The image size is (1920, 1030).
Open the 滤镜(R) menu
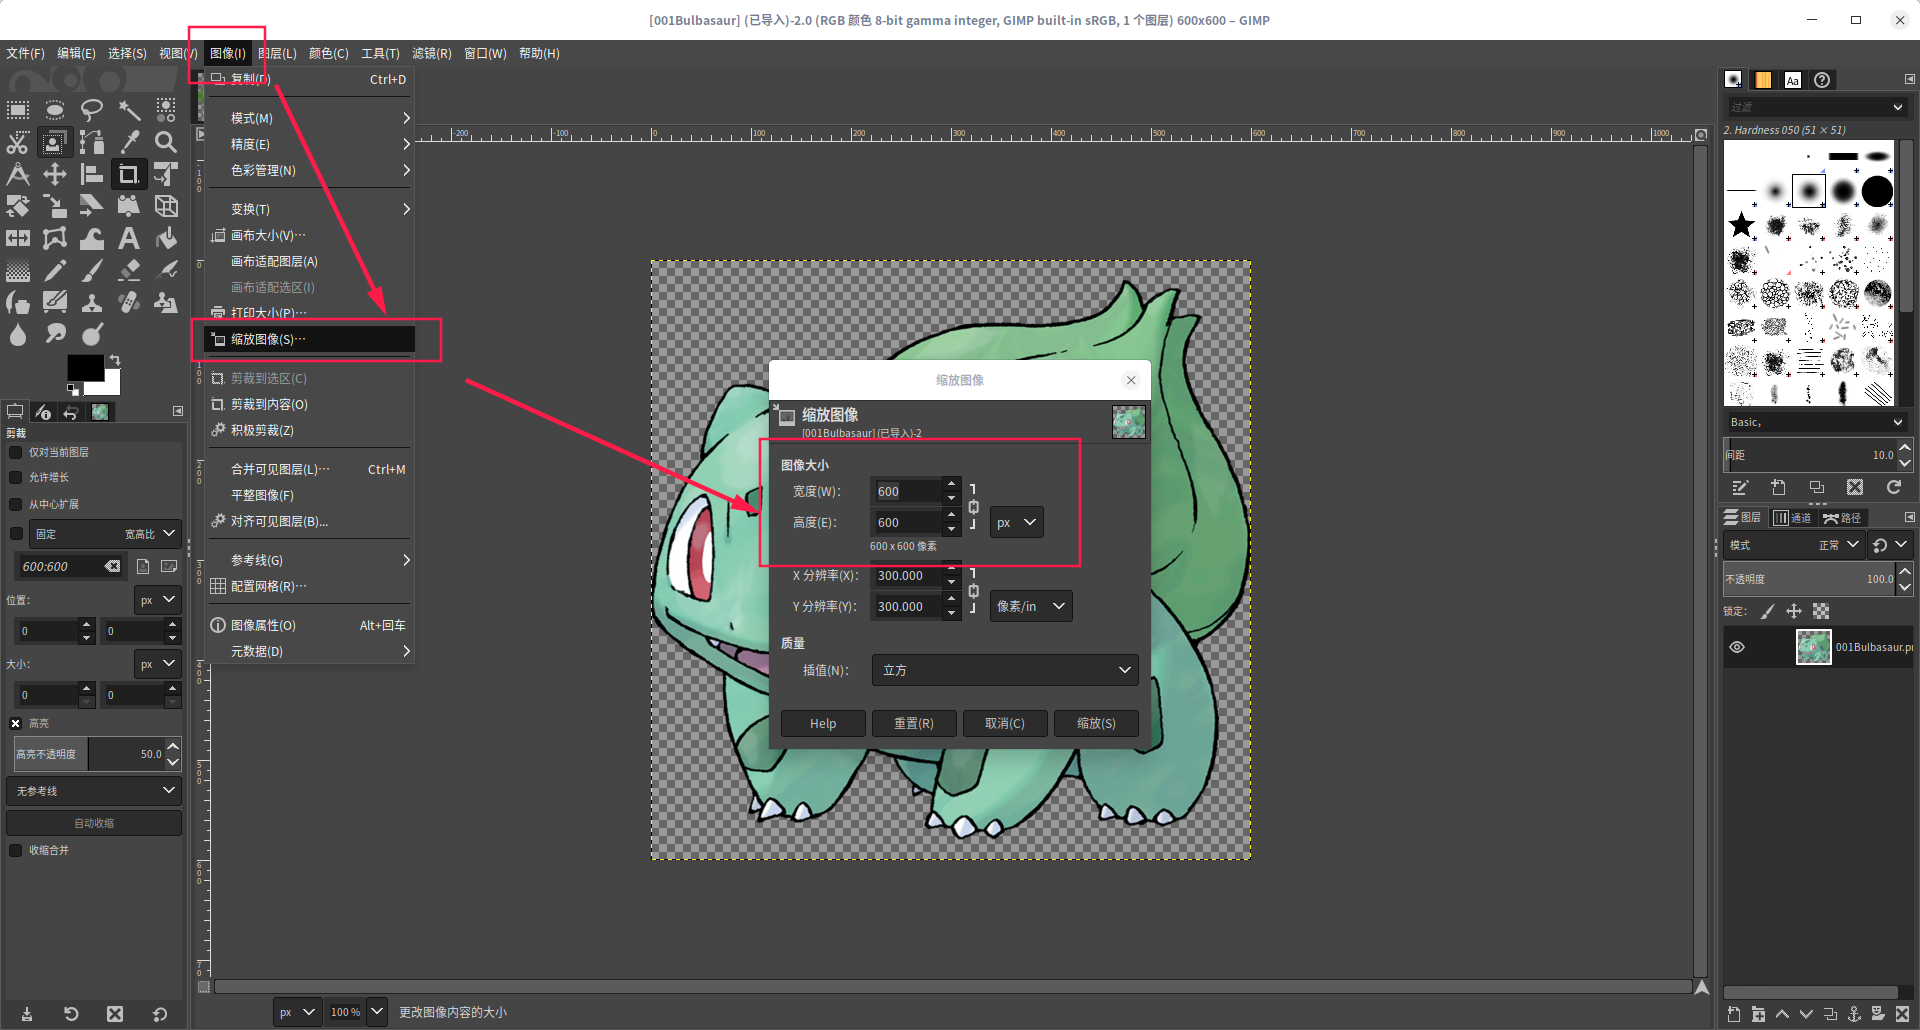coord(431,53)
